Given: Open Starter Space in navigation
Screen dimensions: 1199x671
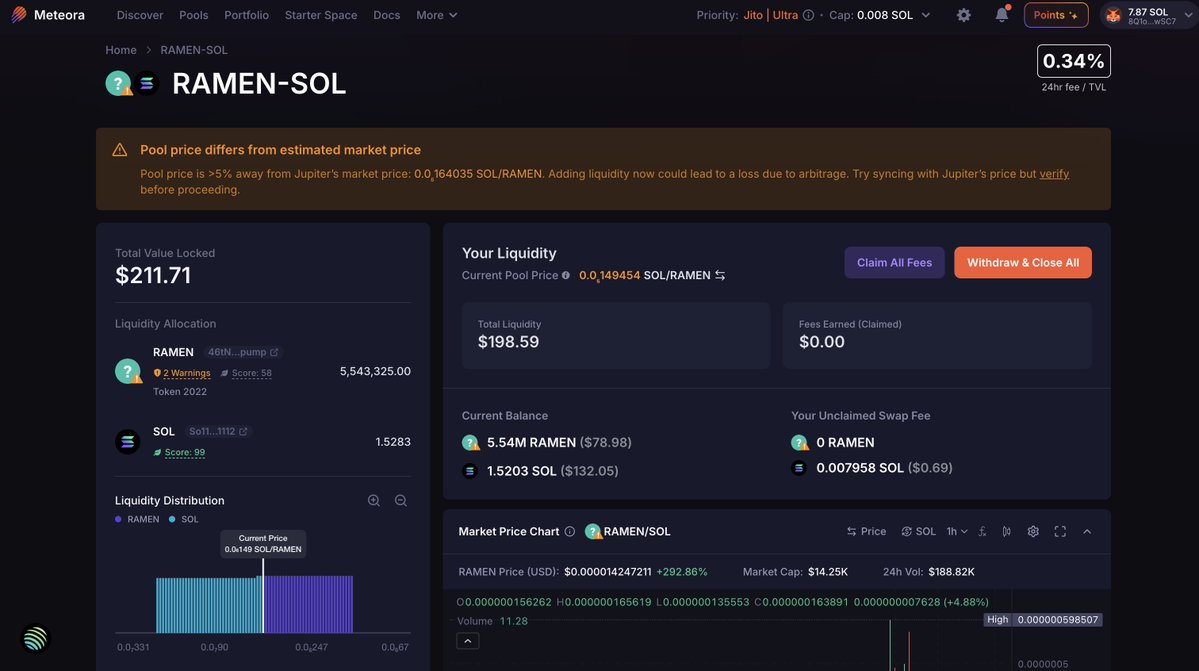Looking at the screenshot, I should point(320,15).
